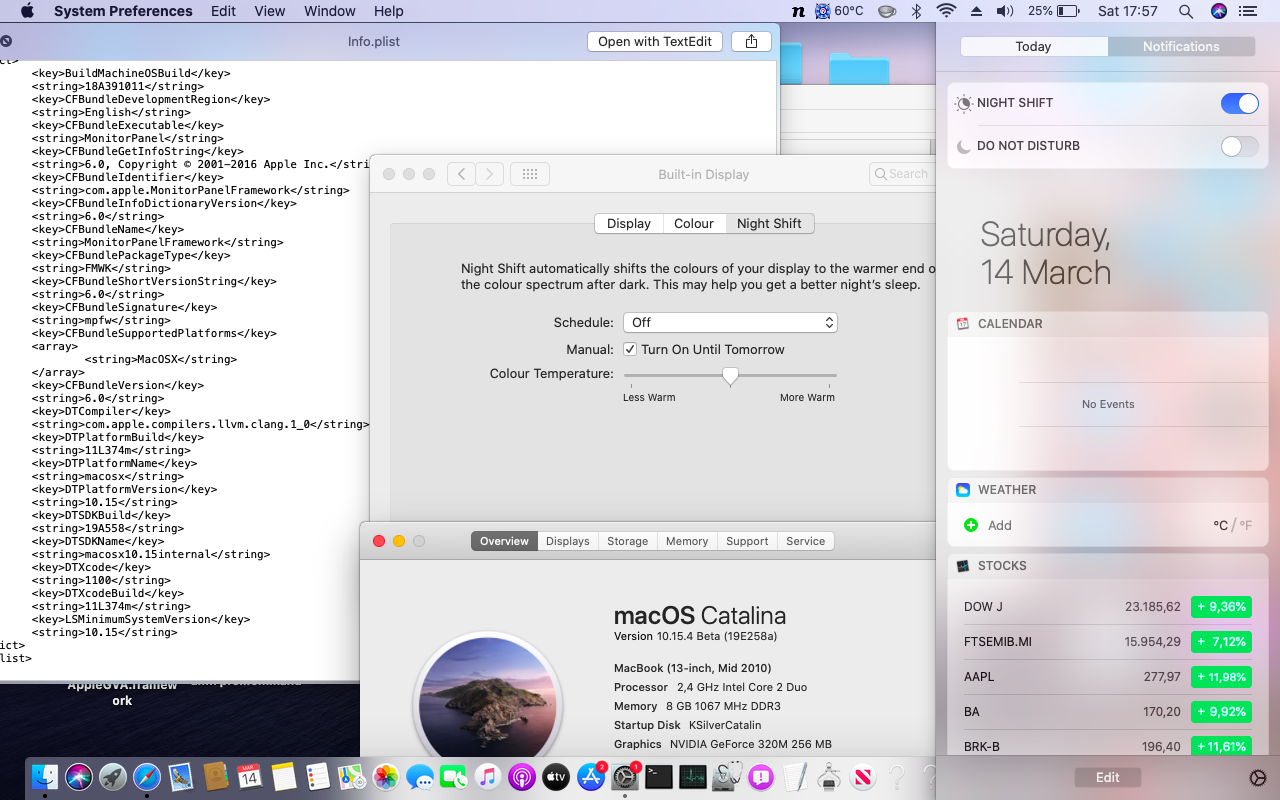The height and width of the screenshot is (800, 1280).
Task: Click Edit button in Notification Center
Action: coord(1107,777)
